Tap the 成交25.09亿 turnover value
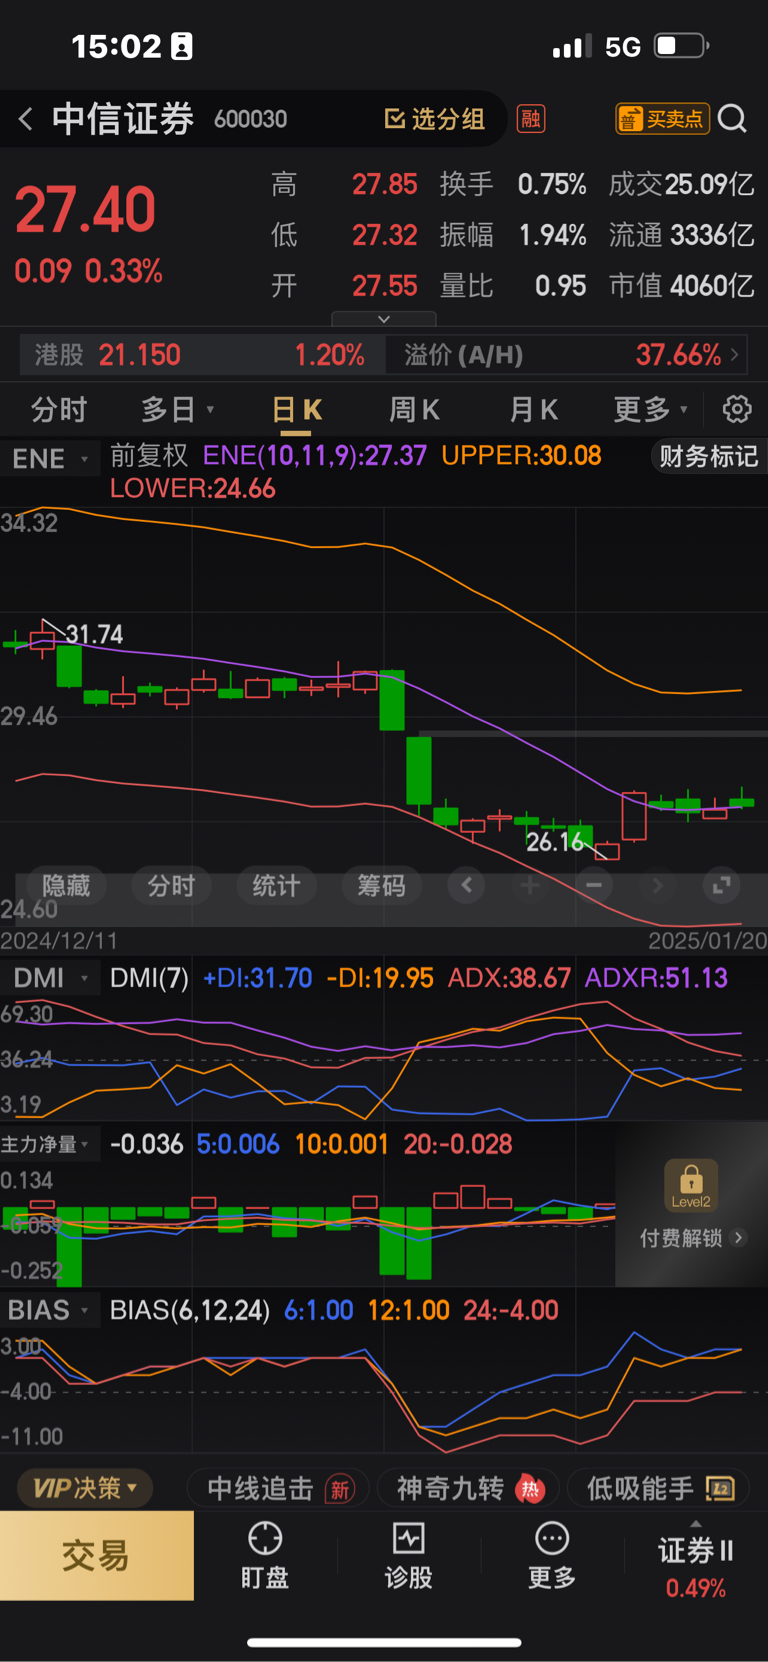This screenshot has height=1662, width=768. click(x=681, y=185)
